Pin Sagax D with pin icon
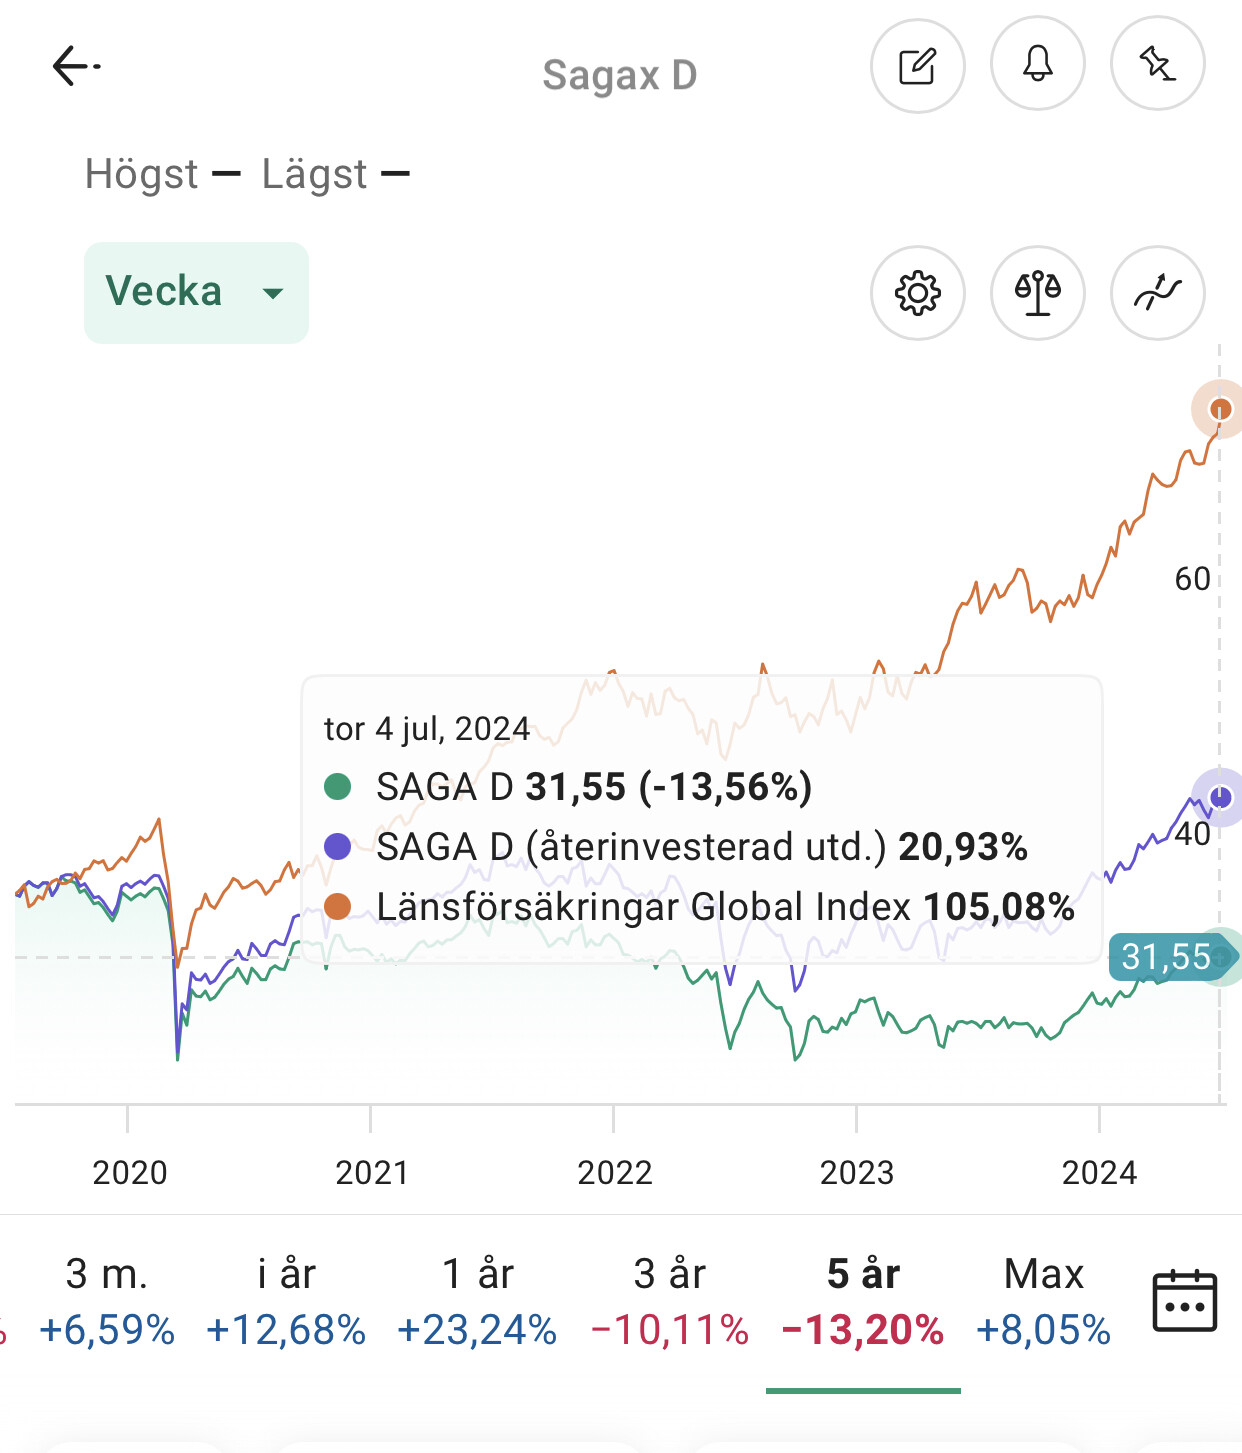Image resolution: width=1242 pixels, height=1453 pixels. 1157,66
